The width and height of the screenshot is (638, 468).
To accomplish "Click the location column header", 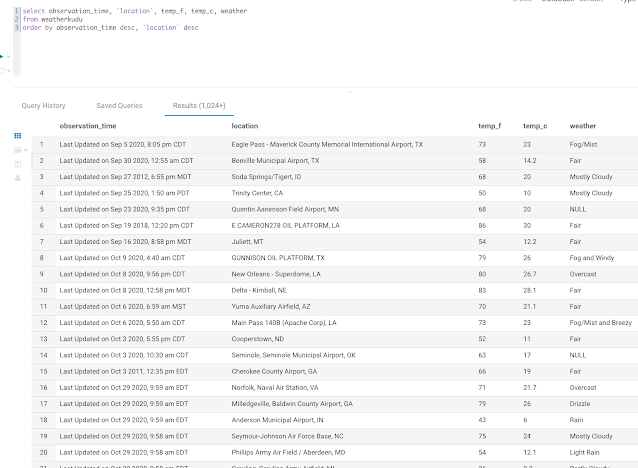I will tap(245, 126).
